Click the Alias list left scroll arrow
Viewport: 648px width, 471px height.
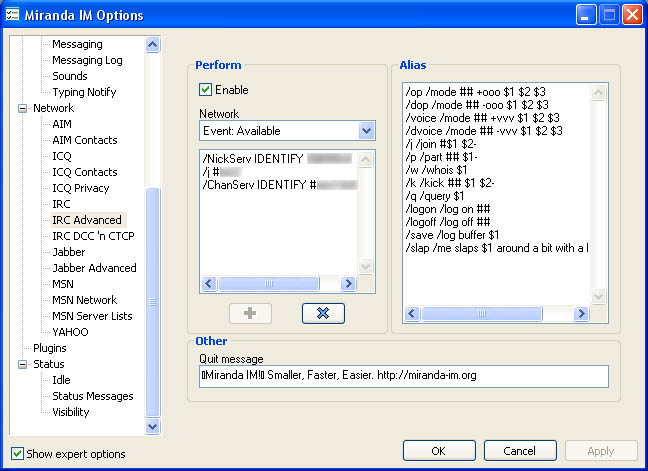(412, 314)
